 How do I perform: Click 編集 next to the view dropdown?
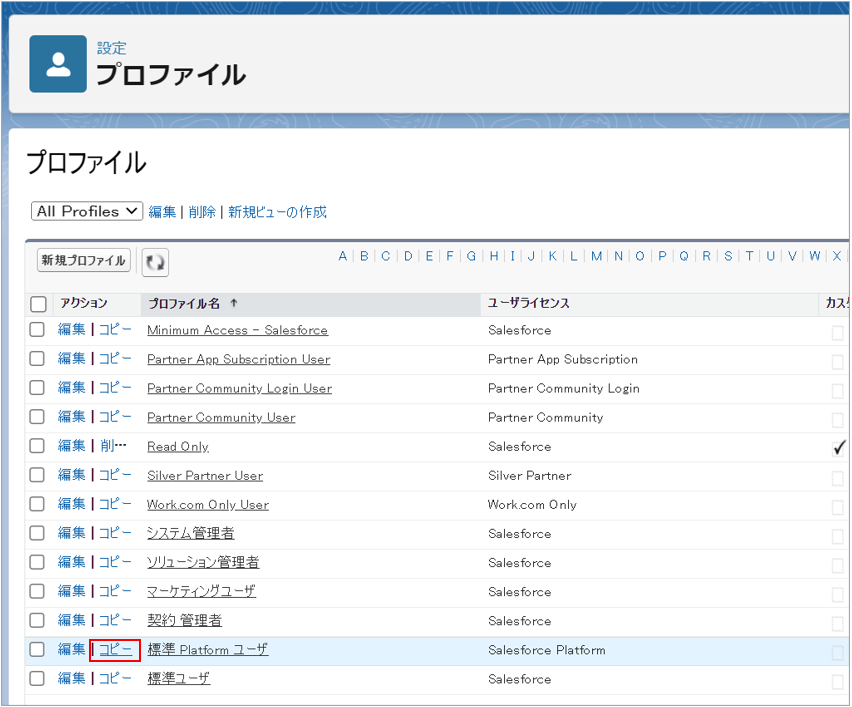tap(162, 212)
